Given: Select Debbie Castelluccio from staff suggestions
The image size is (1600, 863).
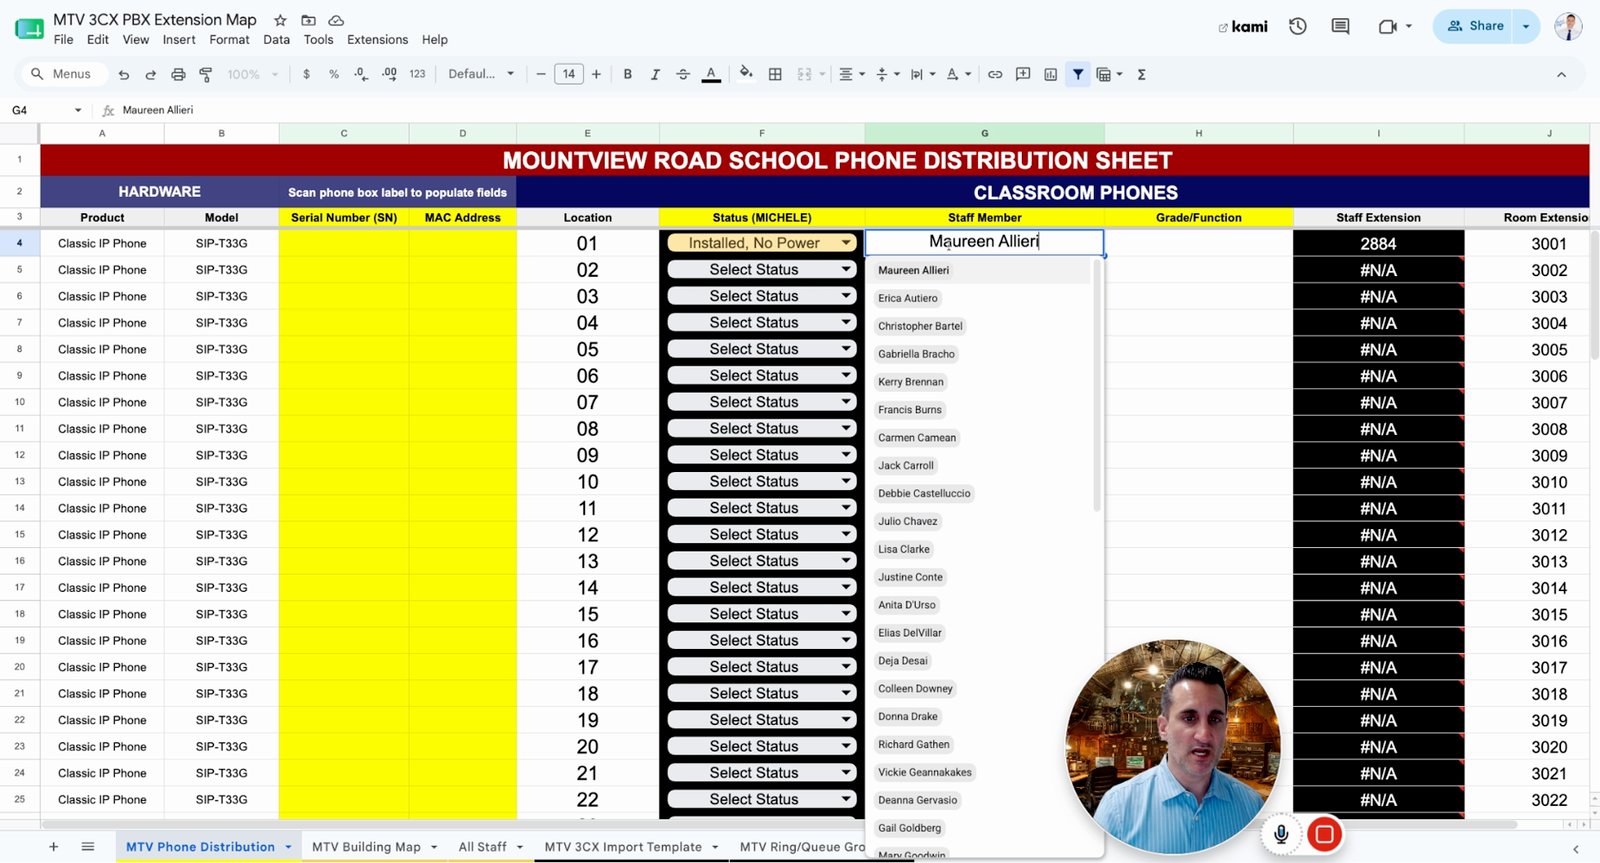Looking at the screenshot, I should click(x=924, y=494).
